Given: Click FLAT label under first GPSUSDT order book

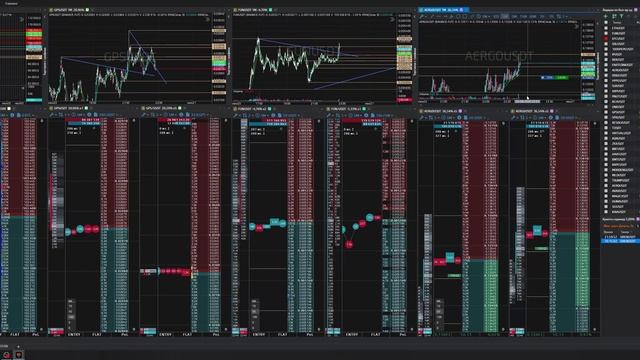Looking at the screenshot, I should 97,335.
